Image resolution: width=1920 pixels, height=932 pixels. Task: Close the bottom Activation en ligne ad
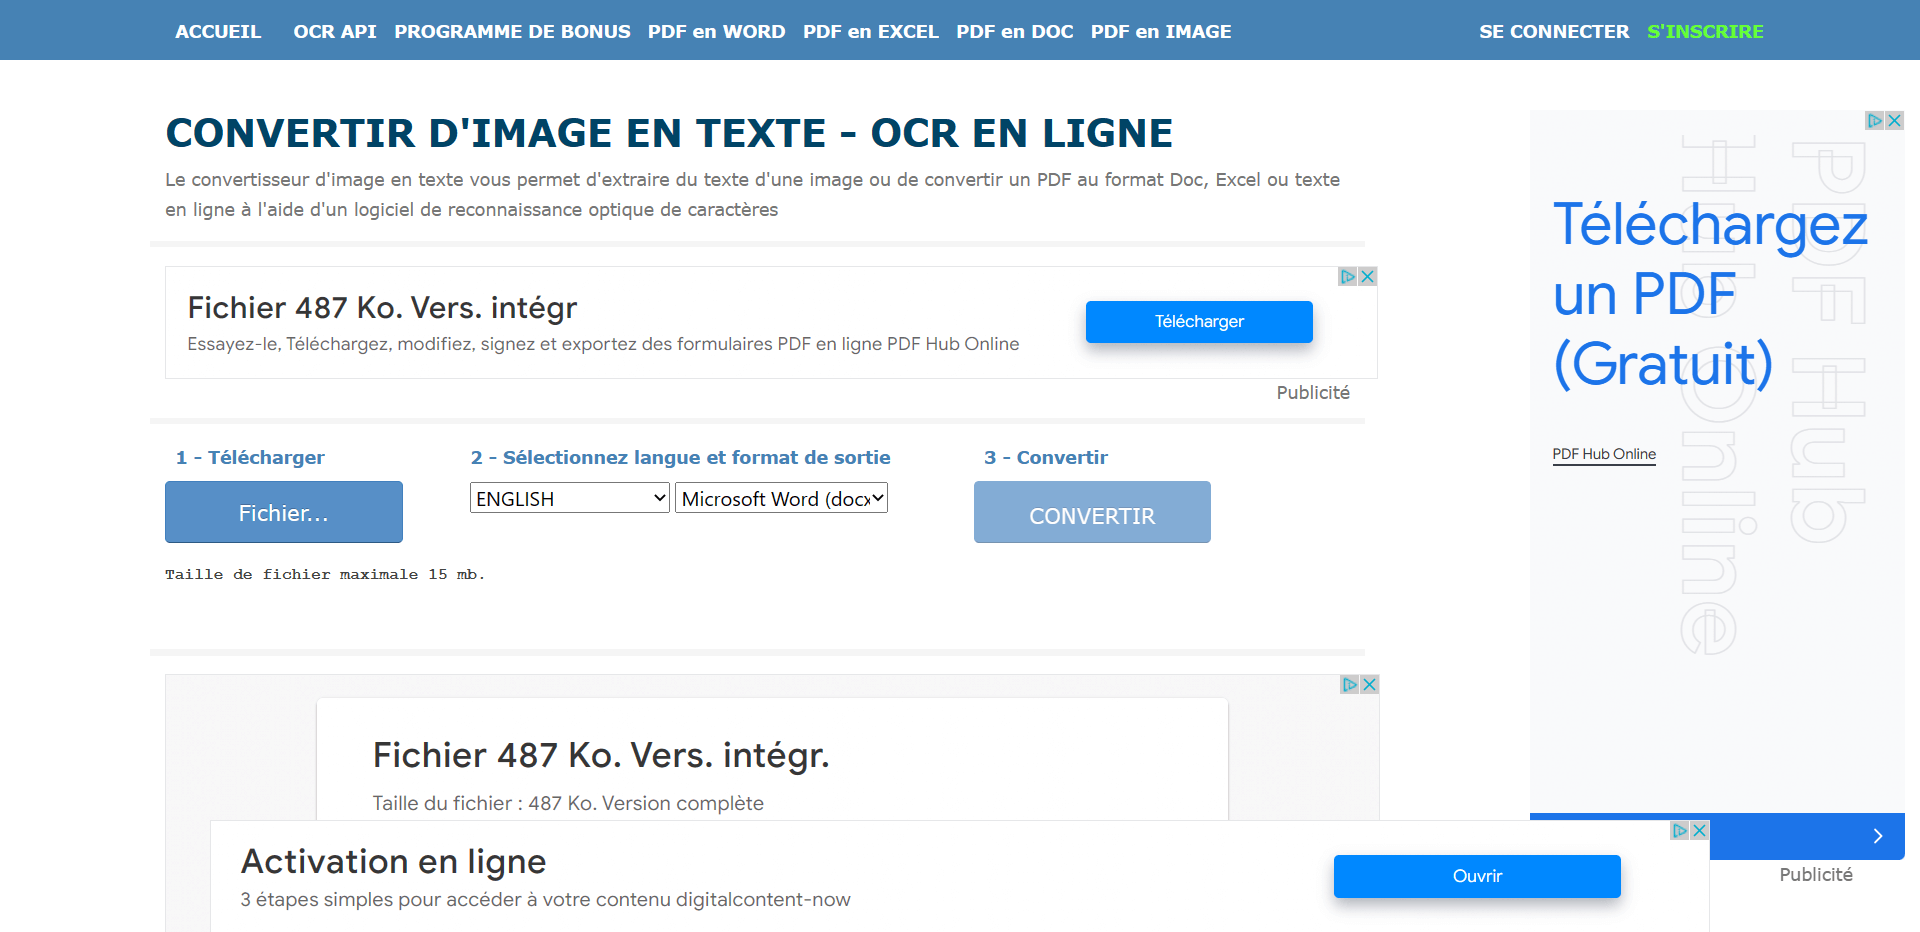[1699, 831]
